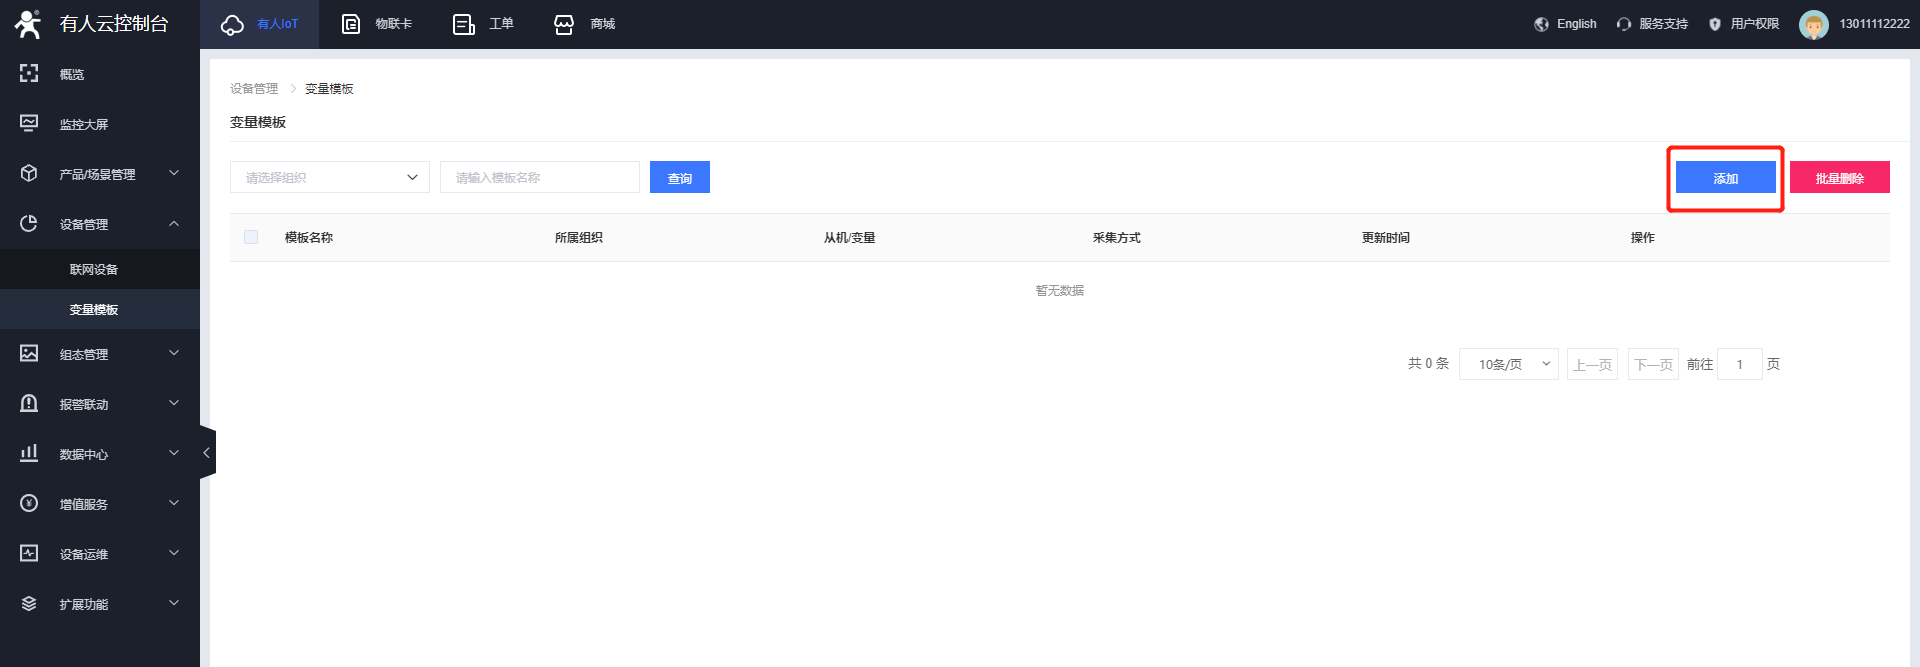The height and width of the screenshot is (667, 1920).
Task: Click the 服务支持 headset icon
Action: [x=1623, y=24]
